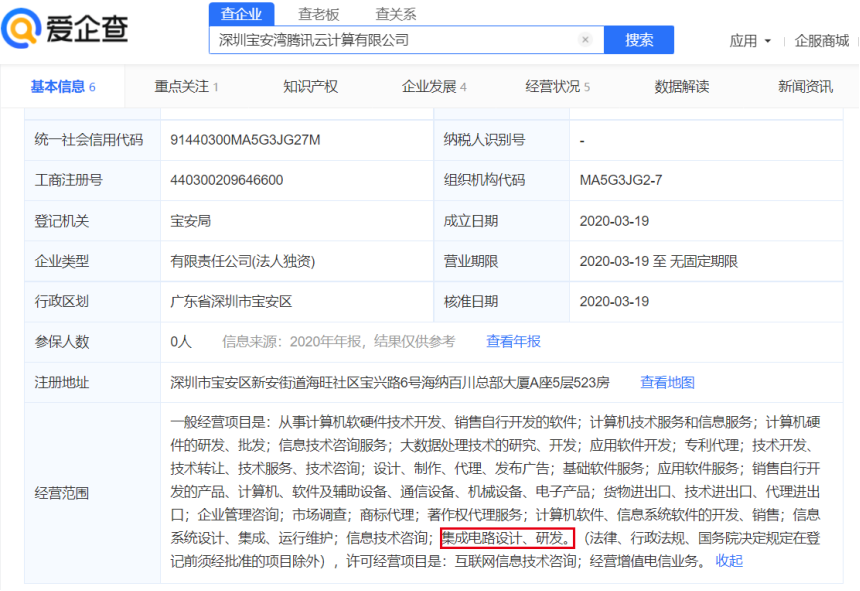This screenshot has height=591, width=860.
Task: Click the 查看年报 link
Action: pyautogui.click(x=513, y=342)
